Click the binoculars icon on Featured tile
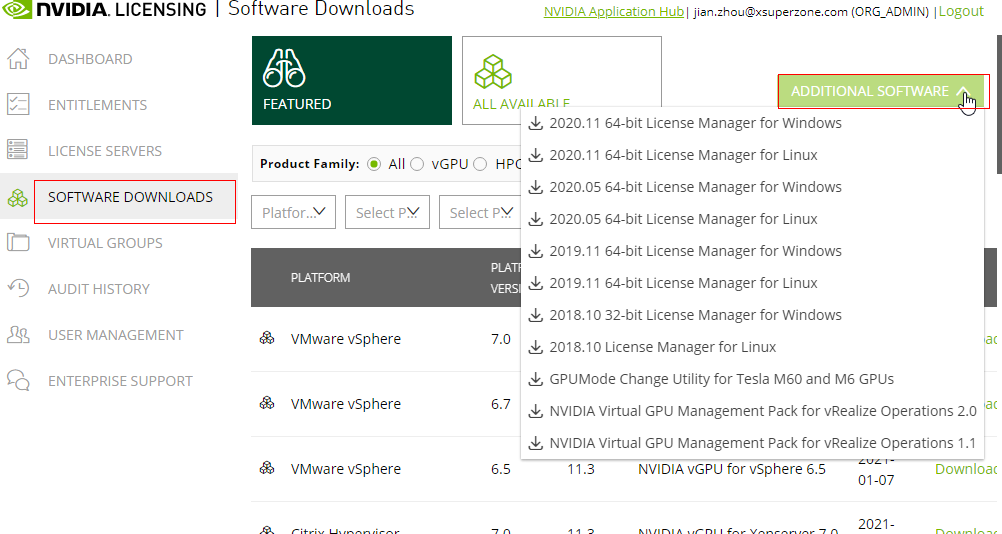This screenshot has height=534, width=1002. coord(284,69)
